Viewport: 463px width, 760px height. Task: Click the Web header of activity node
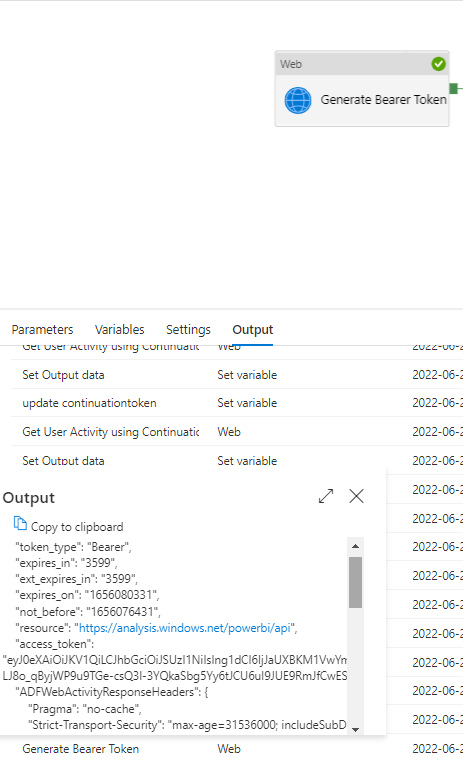point(362,64)
